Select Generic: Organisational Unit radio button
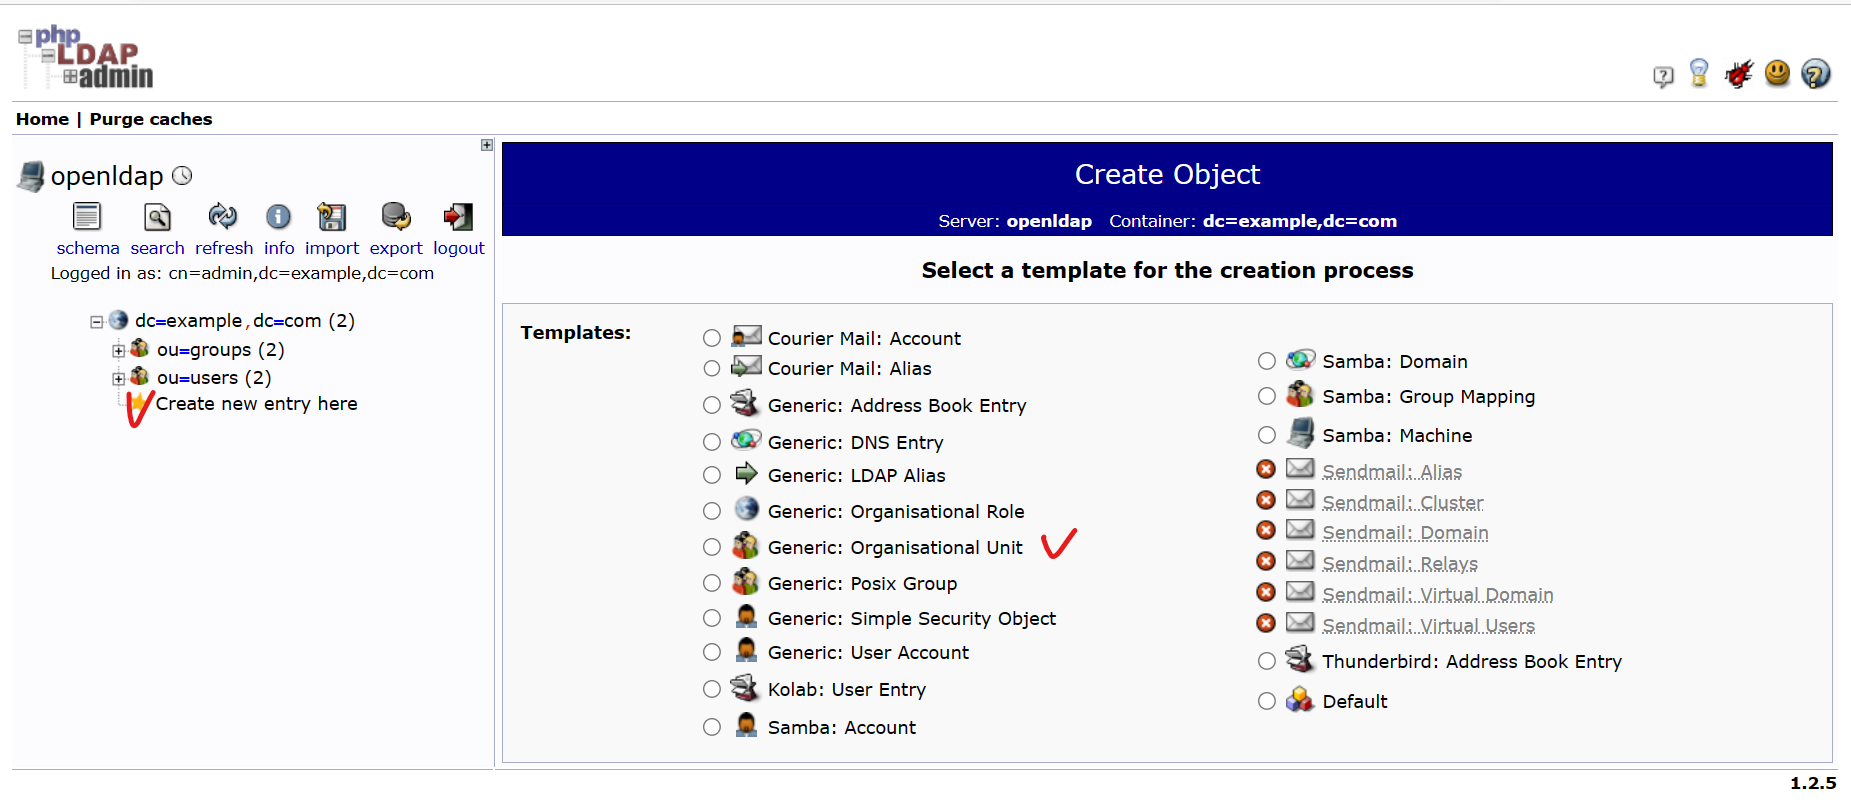Viewport: 1851px width, 802px height. coord(712,547)
